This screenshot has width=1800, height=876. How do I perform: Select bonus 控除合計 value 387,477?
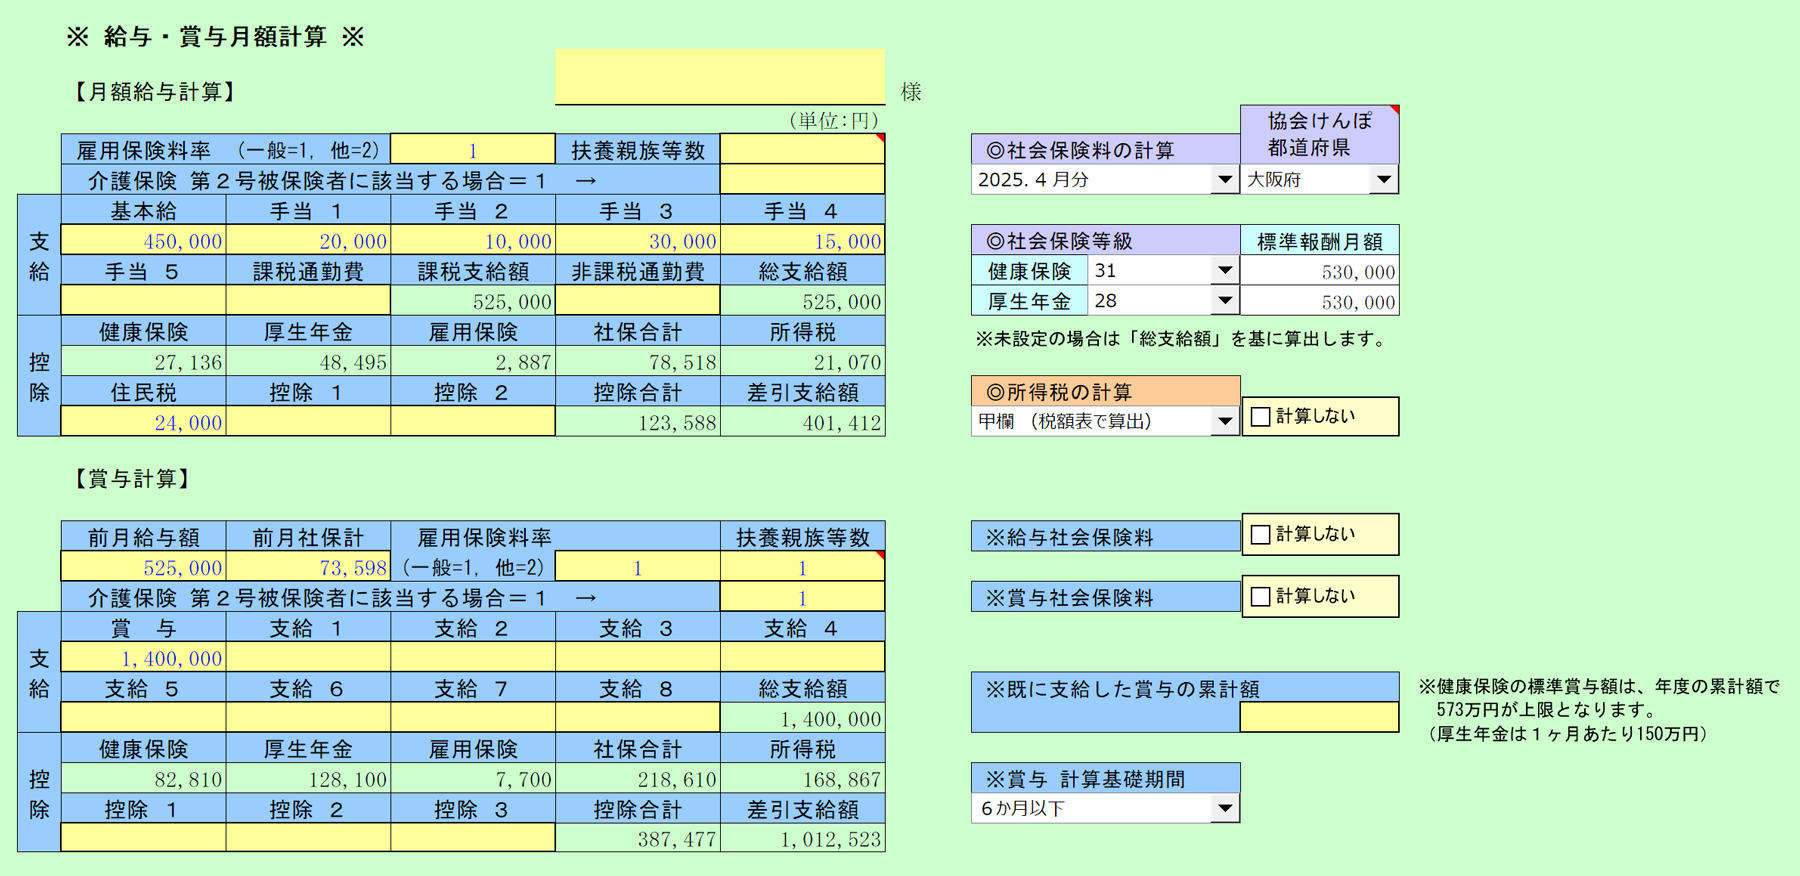coord(638,838)
